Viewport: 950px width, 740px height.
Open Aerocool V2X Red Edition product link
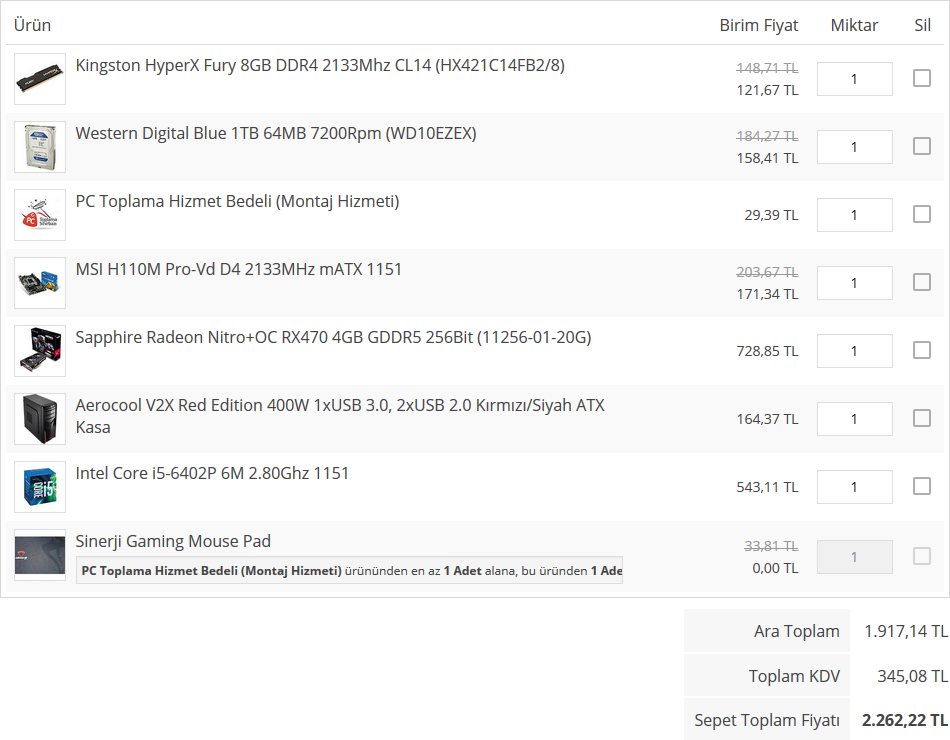click(x=340, y=416)
